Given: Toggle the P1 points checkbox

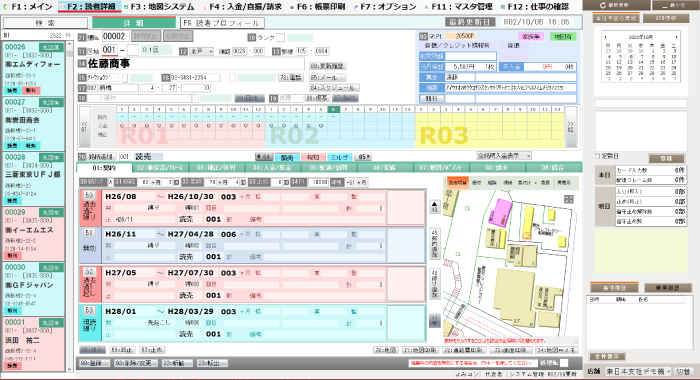Looking at the screenshot, I should coord(432,37).
